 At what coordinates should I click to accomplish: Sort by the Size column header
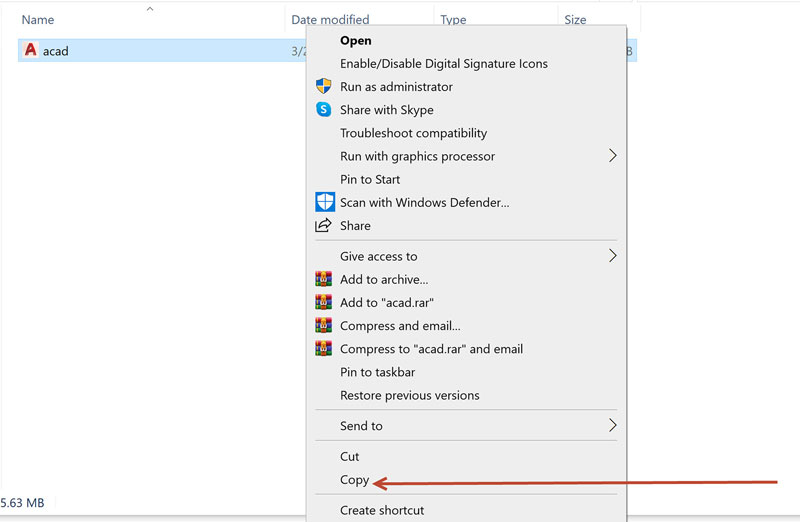(575, 19)
